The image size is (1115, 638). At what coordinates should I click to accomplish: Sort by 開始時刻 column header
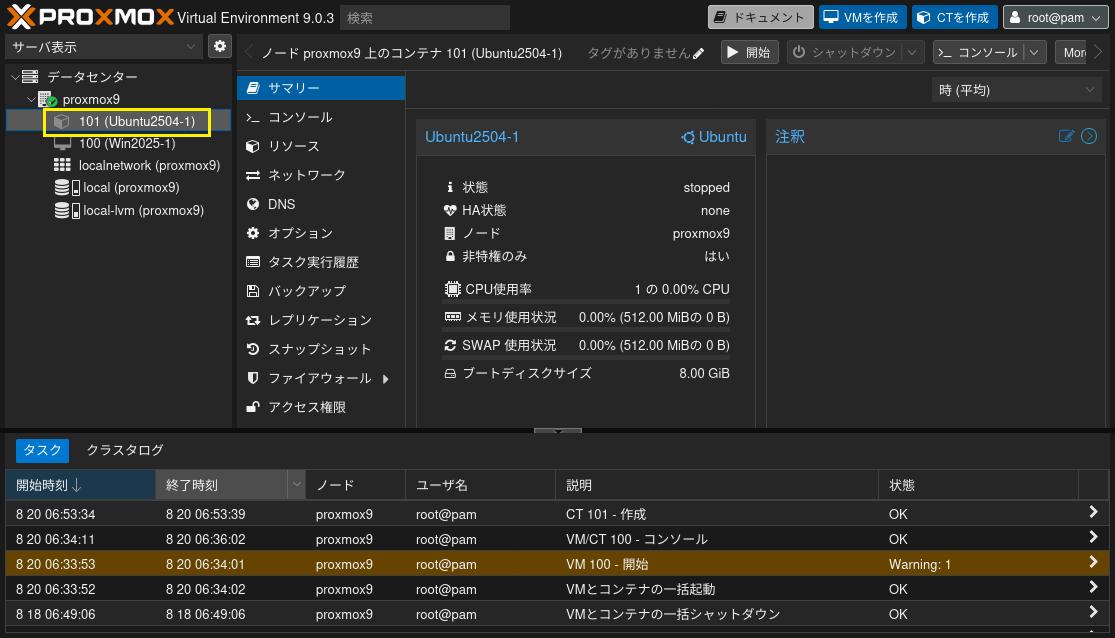(80, 485)
